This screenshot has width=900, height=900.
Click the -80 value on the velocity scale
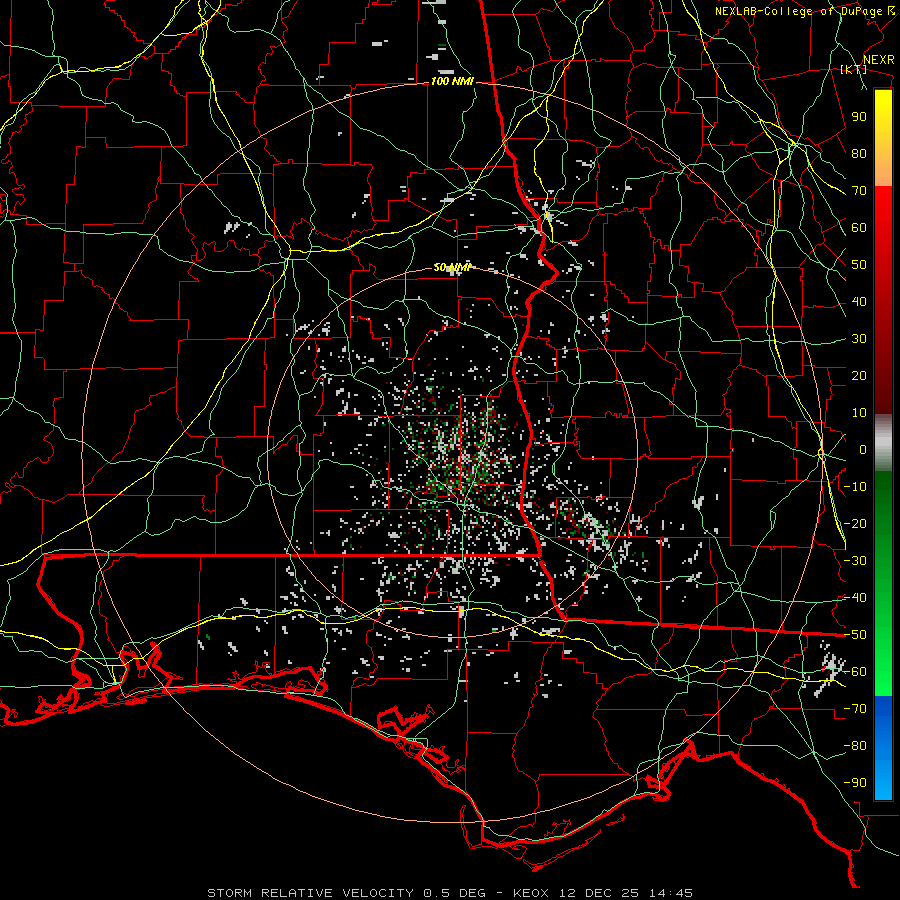pos(855,746)
